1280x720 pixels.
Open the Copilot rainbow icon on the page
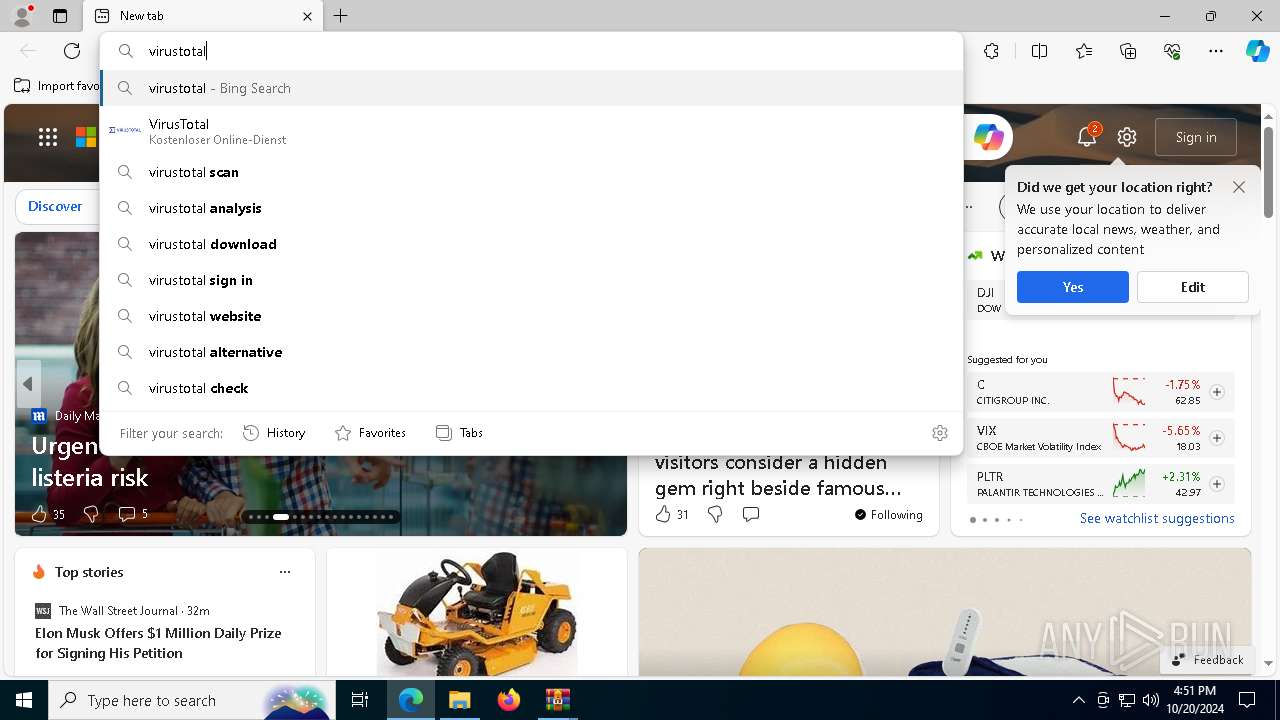point(988,137)
